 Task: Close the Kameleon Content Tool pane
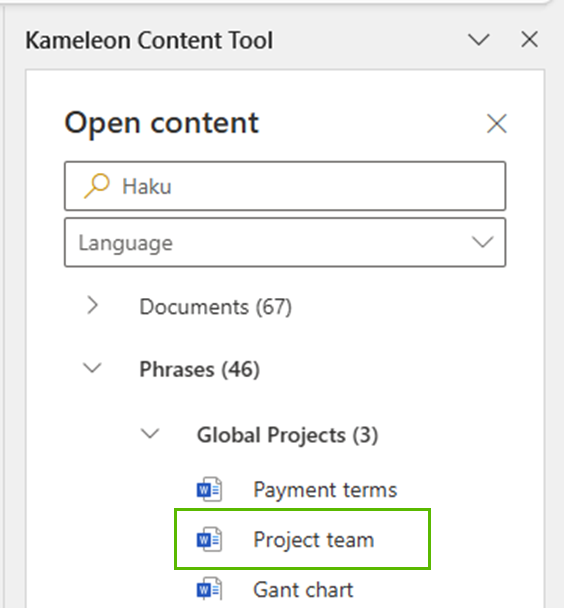point(530,40)
